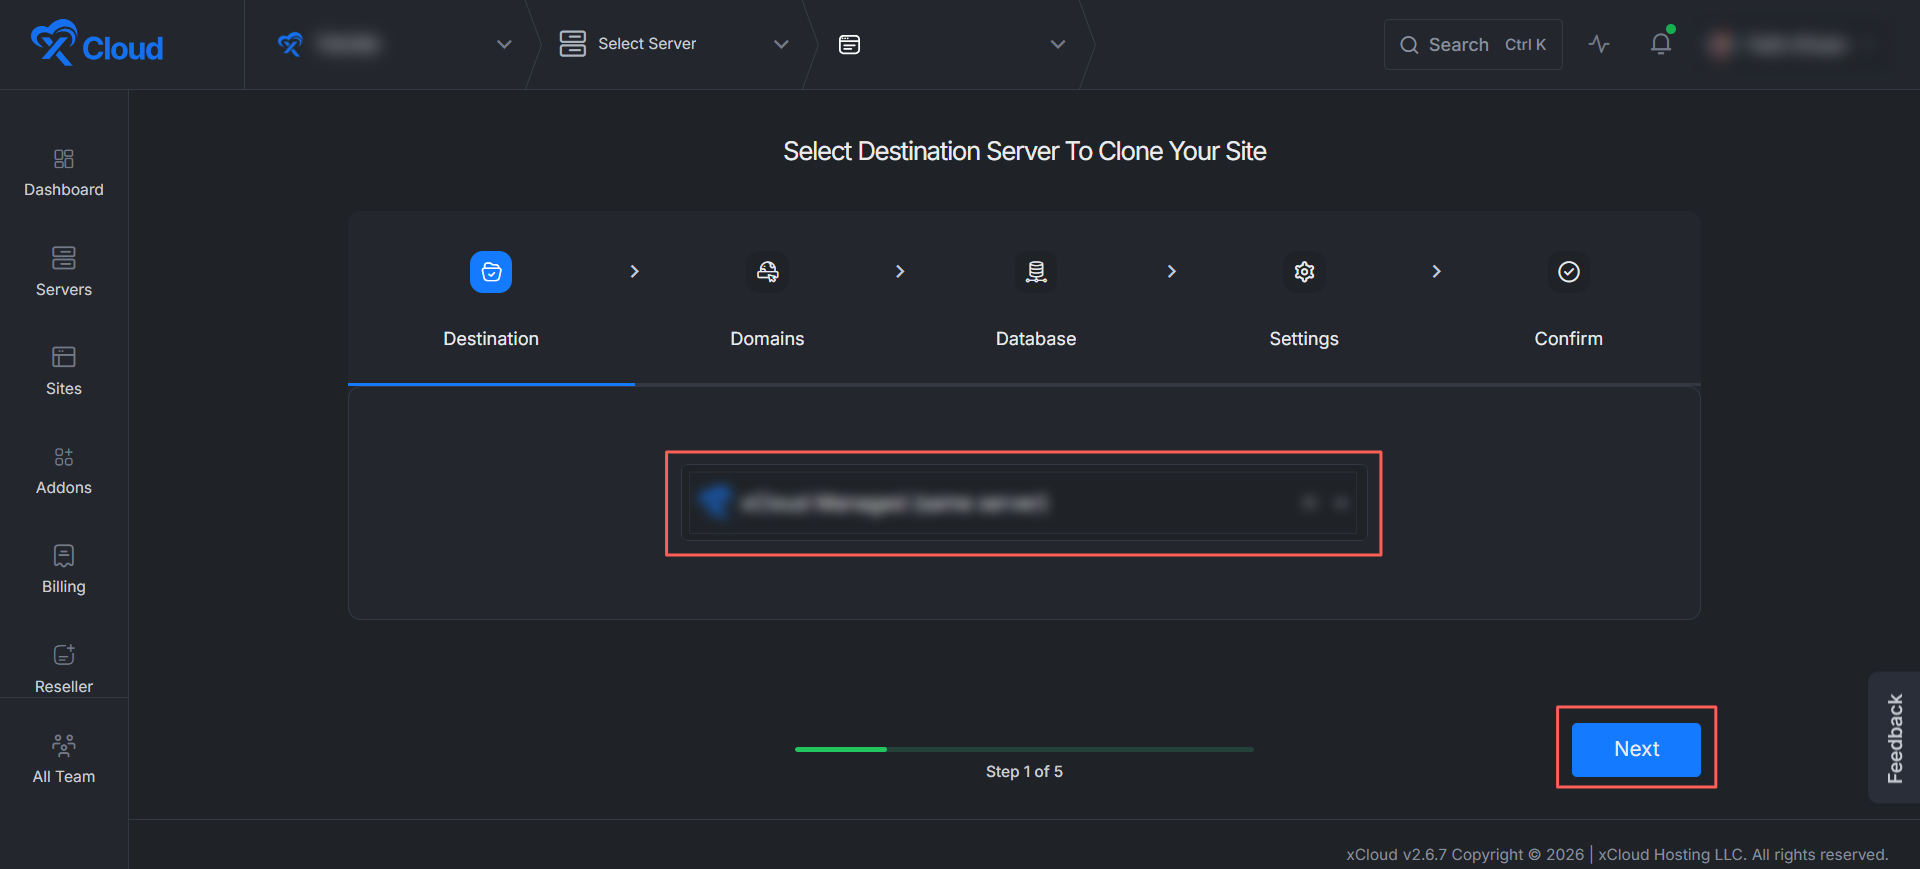Open Addons in the sidebar
This screenshot has height=869, width=1920.
pyautogui.click(x=64, y=471)
